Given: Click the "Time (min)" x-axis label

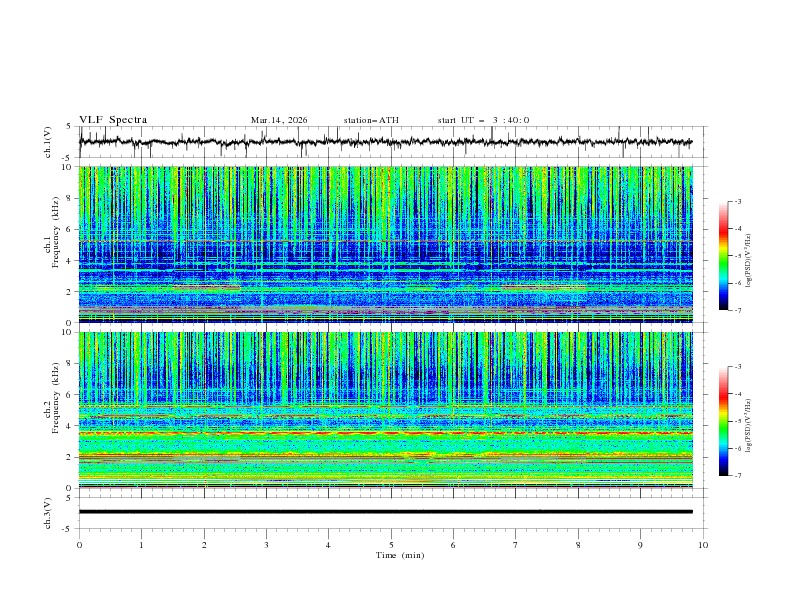Looking at the screenshot, I should tap(400, 555).
